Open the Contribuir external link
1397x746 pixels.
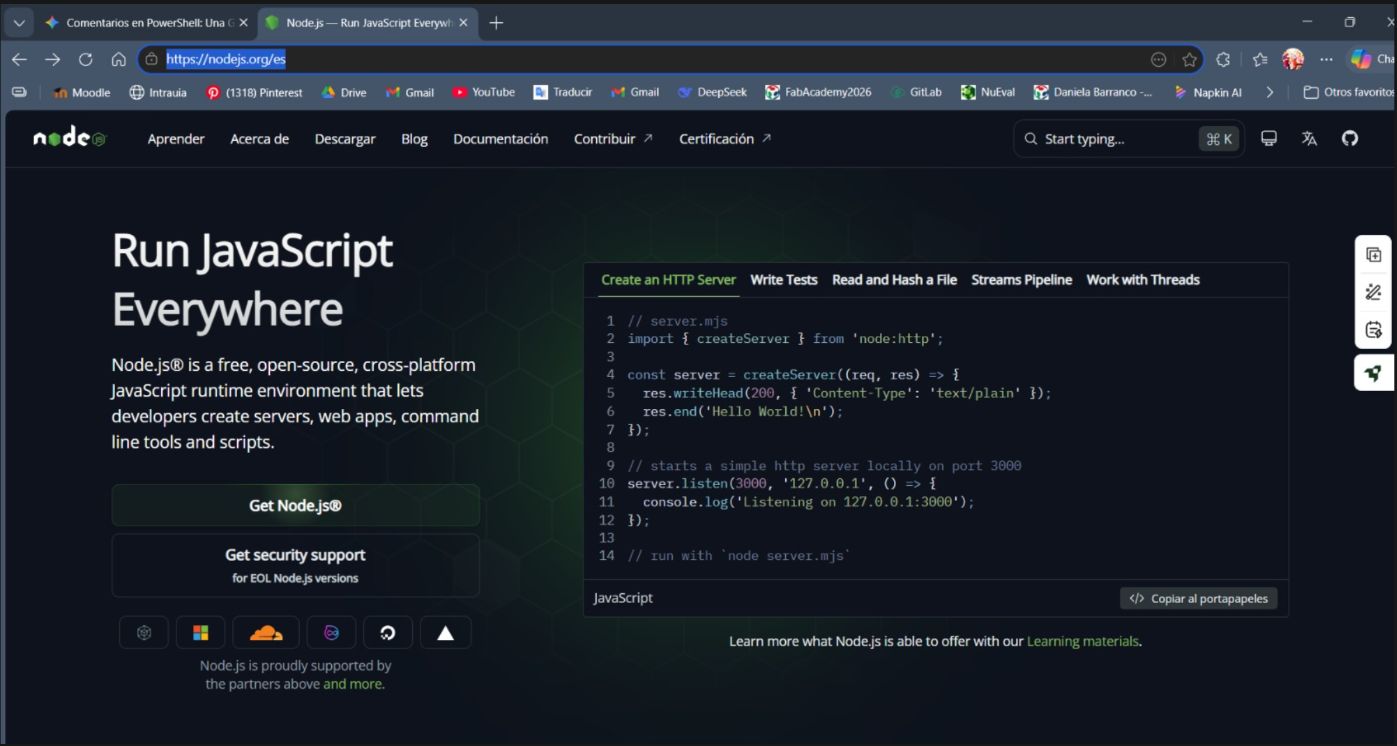(x=613, y=139)
